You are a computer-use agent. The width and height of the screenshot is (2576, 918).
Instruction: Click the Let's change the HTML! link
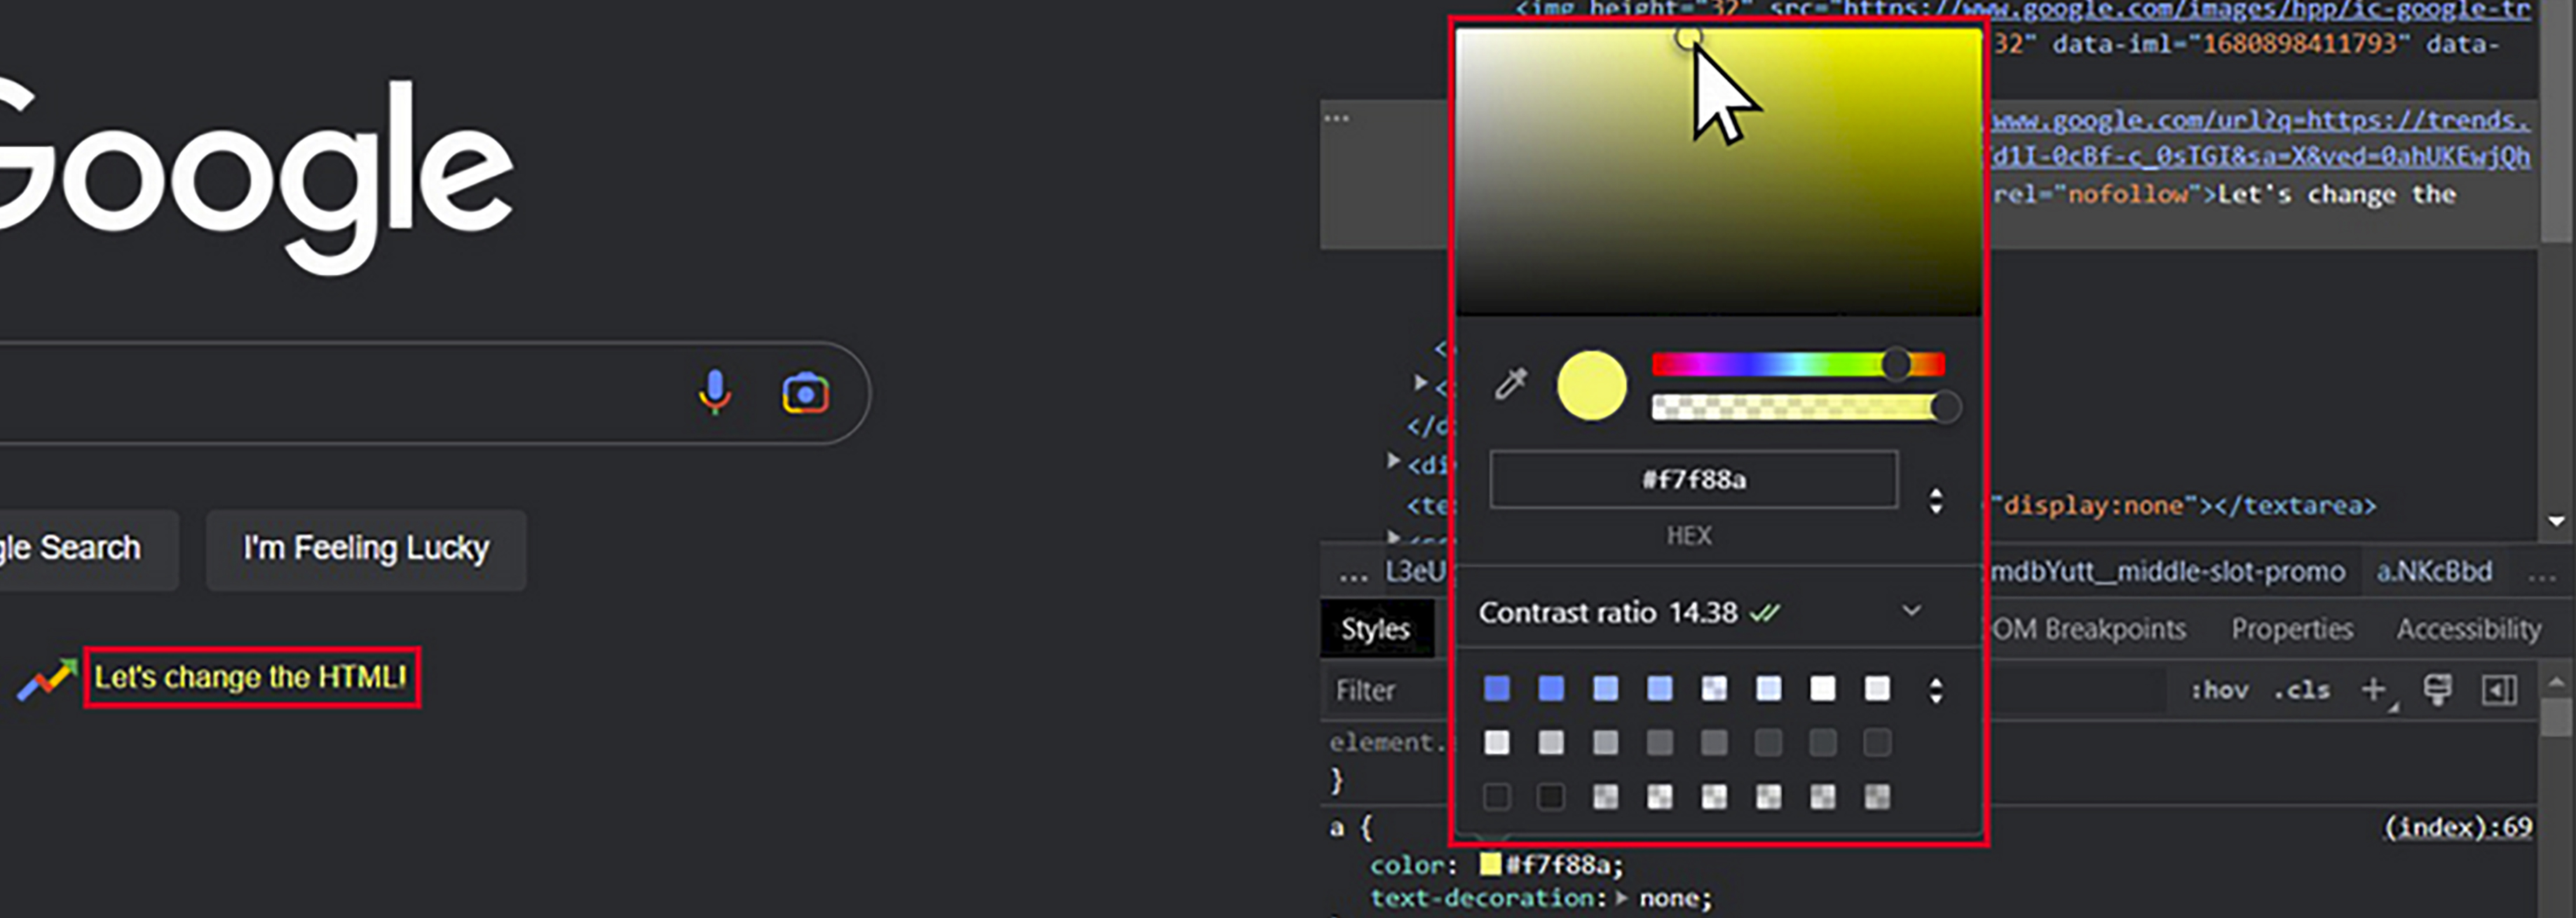click(250, 677)
